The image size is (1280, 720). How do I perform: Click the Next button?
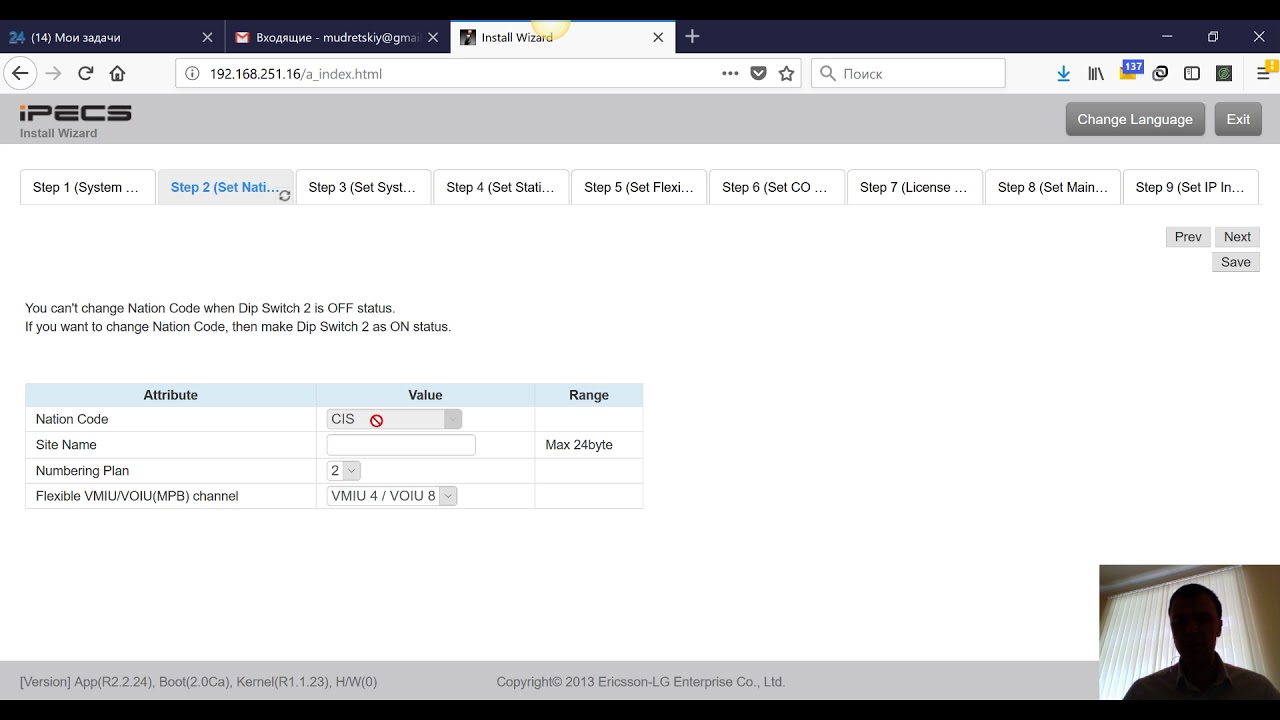[x=1237, y=237]
